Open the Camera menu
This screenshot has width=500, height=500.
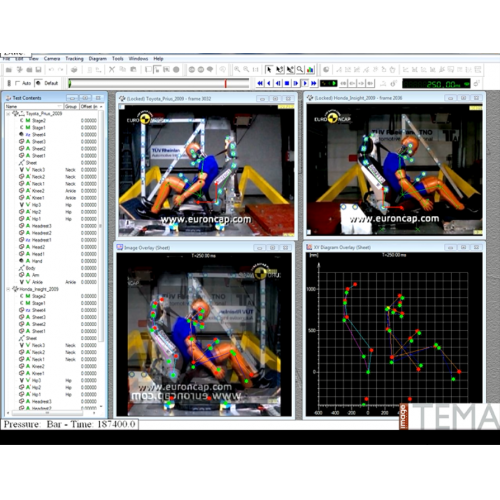coord(52,59)
